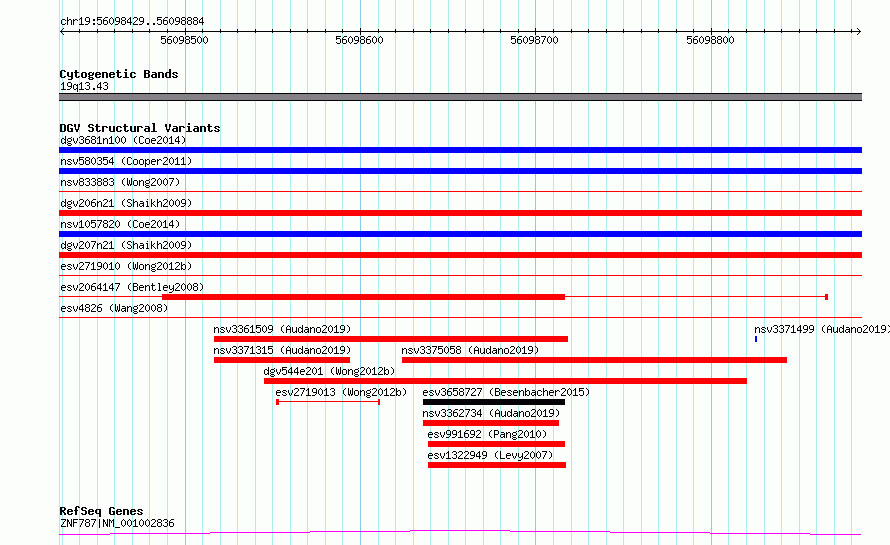Select the red bar under nsv3362734
890x545 pixels.
(491, 423)
